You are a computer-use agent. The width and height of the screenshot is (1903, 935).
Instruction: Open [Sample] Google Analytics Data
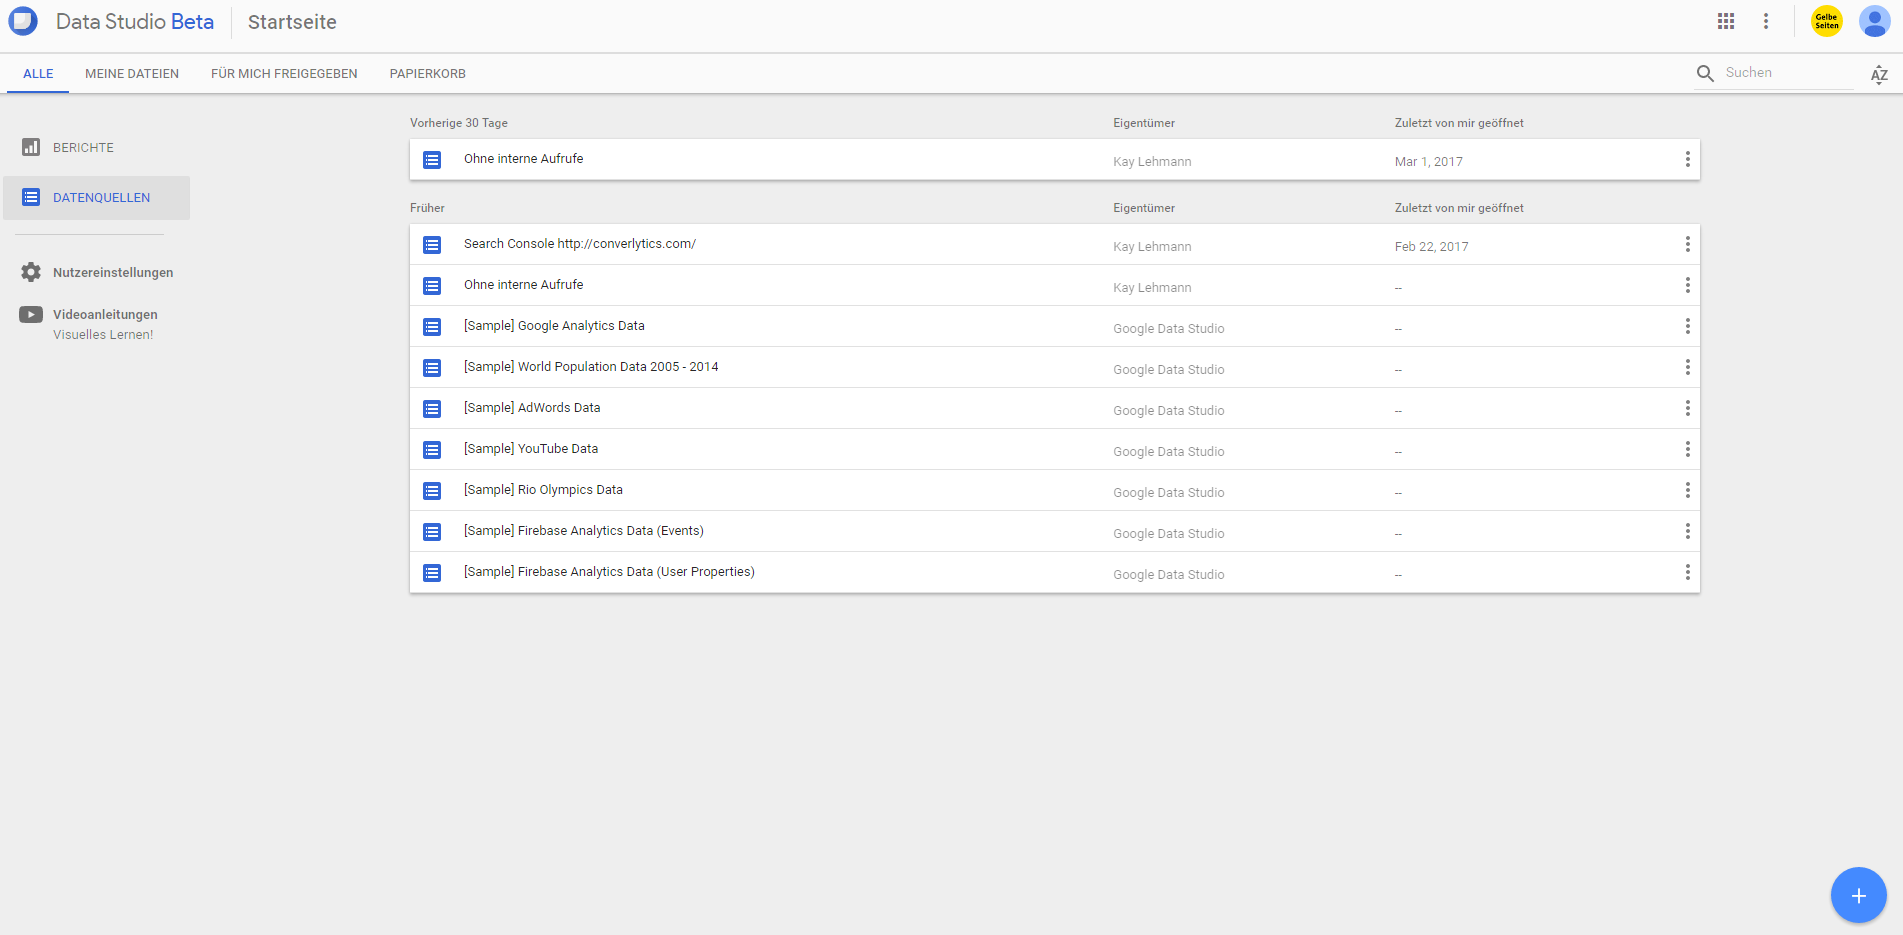click(554, 326)
